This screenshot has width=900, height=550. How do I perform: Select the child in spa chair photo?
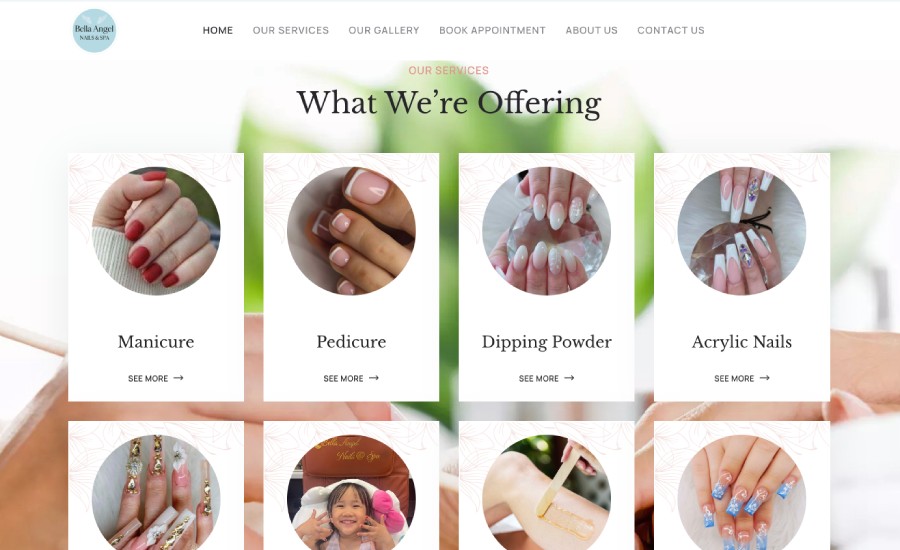click(x=351, y=493)
